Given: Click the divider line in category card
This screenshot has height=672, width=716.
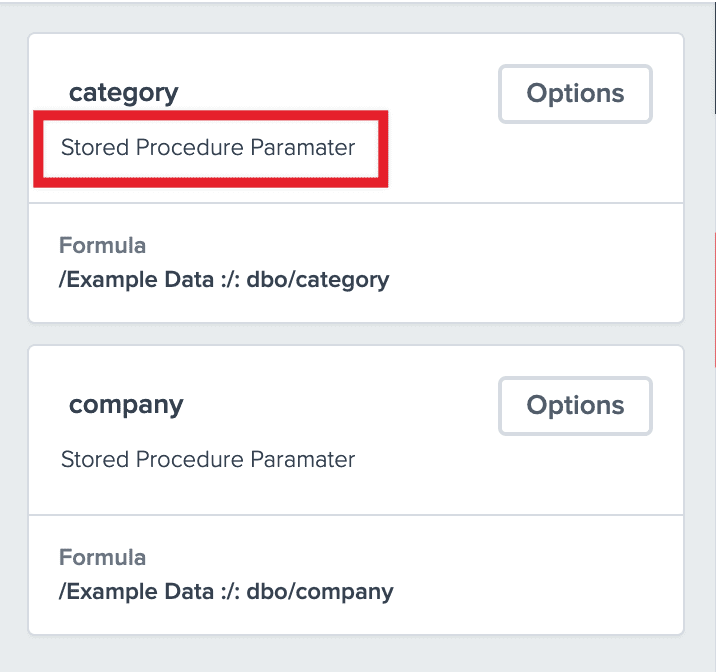Looking at the screenshot, I should (356, 203).
